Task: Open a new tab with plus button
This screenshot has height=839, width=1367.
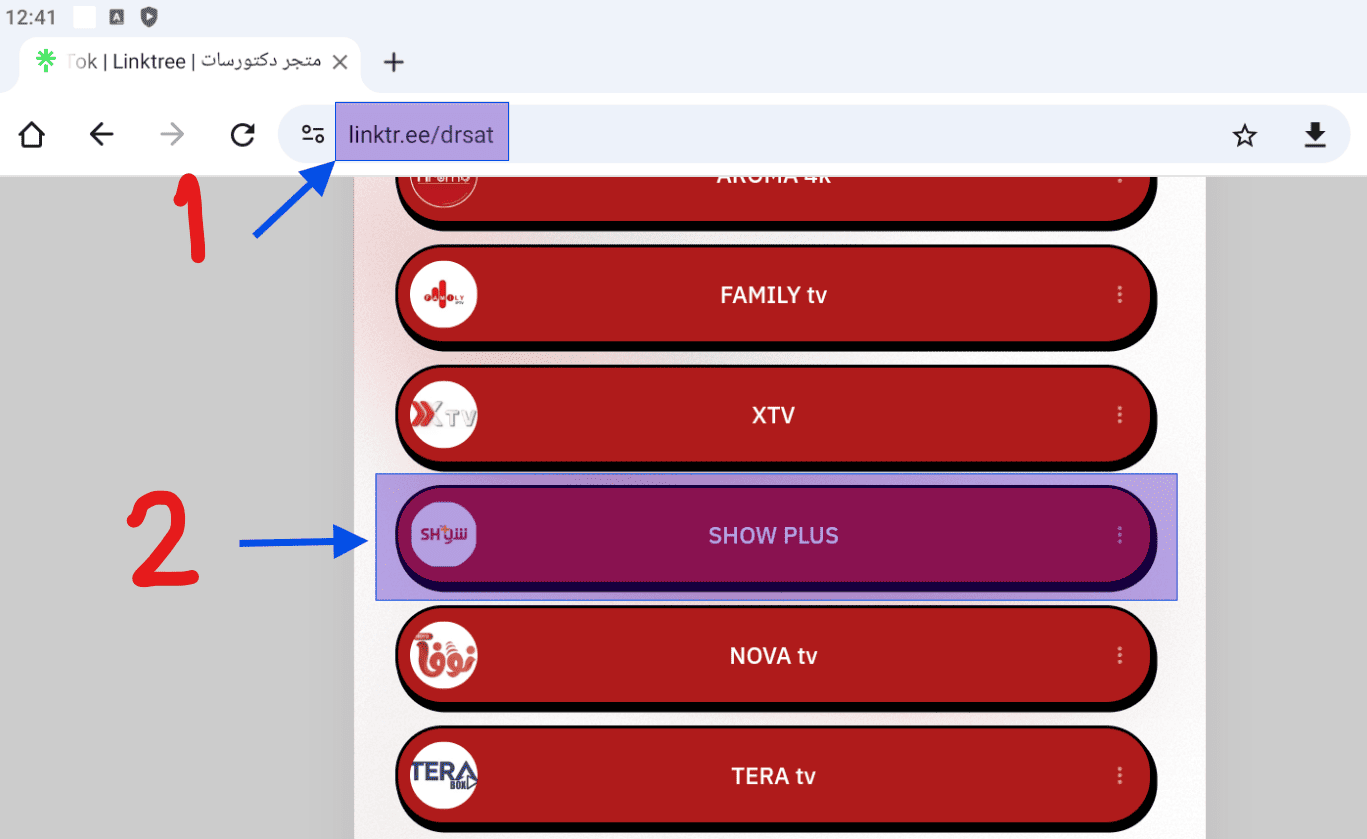Action: point(394,62)
